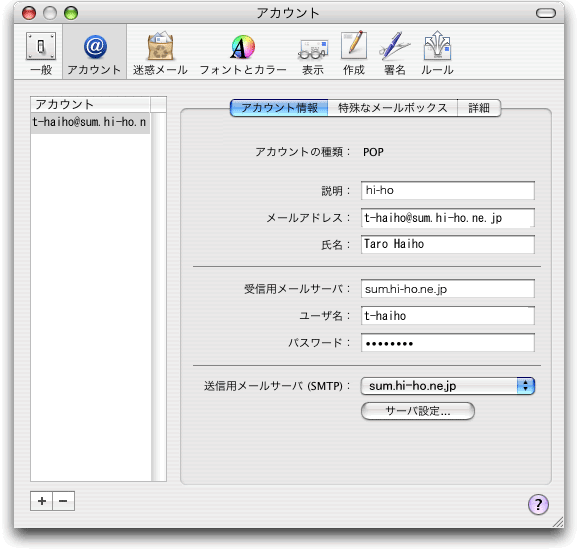Select the アカウント @ toolbar icon
This screenshot has width=578, height=551.
pos(94,53)
